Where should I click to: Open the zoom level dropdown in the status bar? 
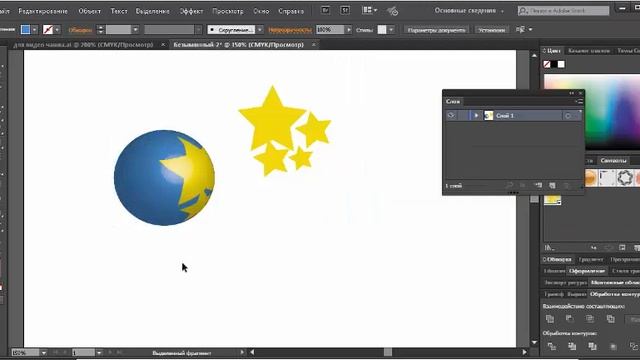pyautogui.click(x=44, y=353)
